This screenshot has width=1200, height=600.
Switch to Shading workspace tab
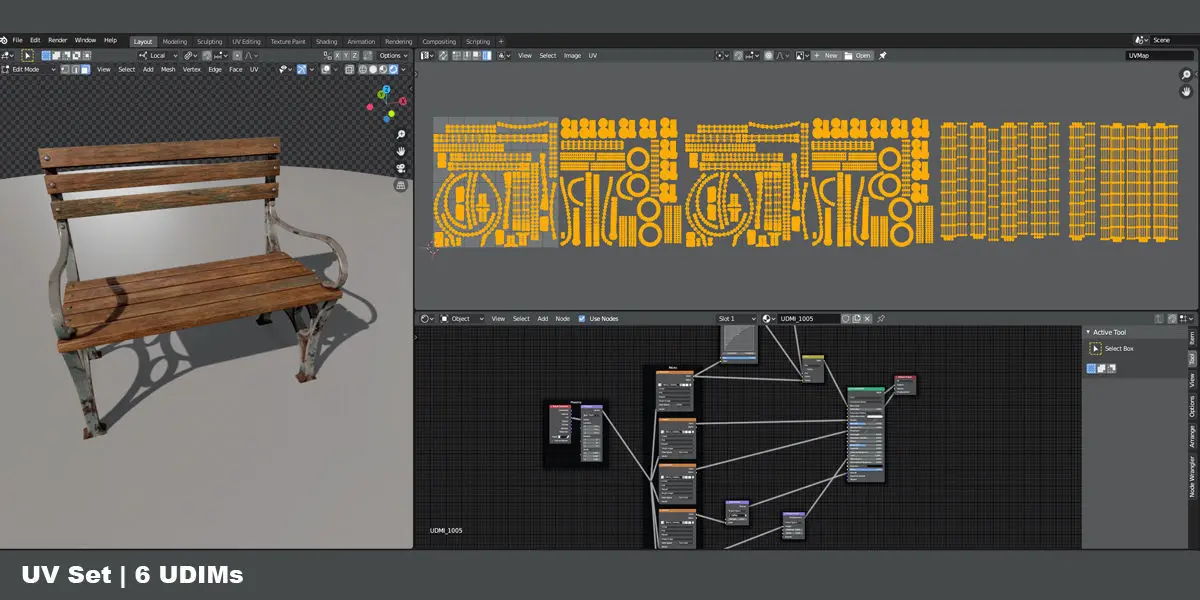326,41
